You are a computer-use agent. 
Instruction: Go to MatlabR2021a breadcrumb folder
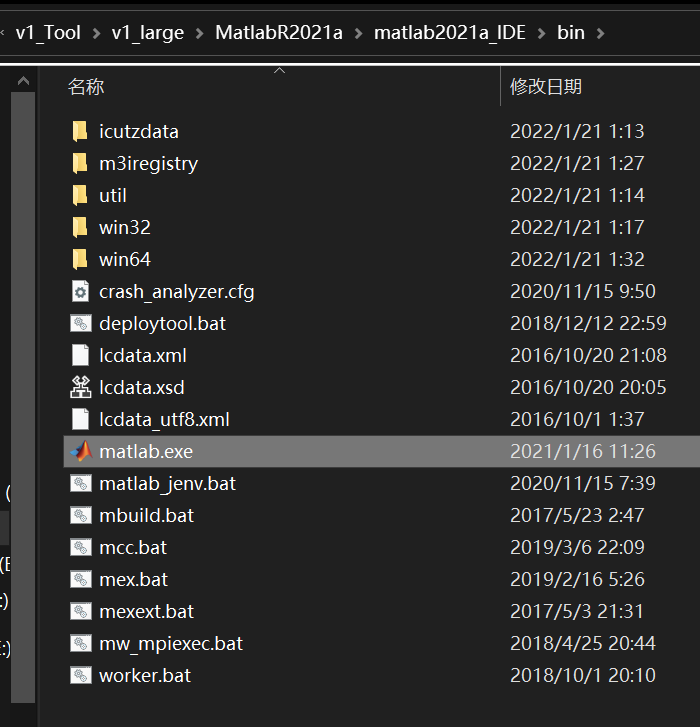point(279,33)
